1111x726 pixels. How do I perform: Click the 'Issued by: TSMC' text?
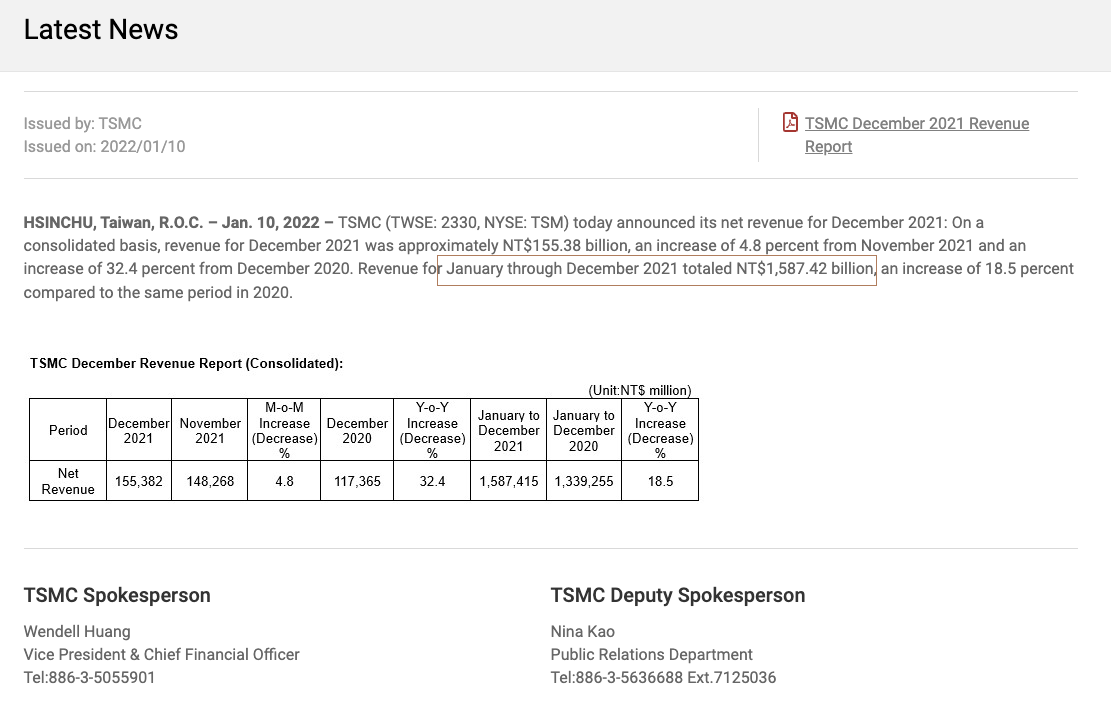[x=83, y=124]
